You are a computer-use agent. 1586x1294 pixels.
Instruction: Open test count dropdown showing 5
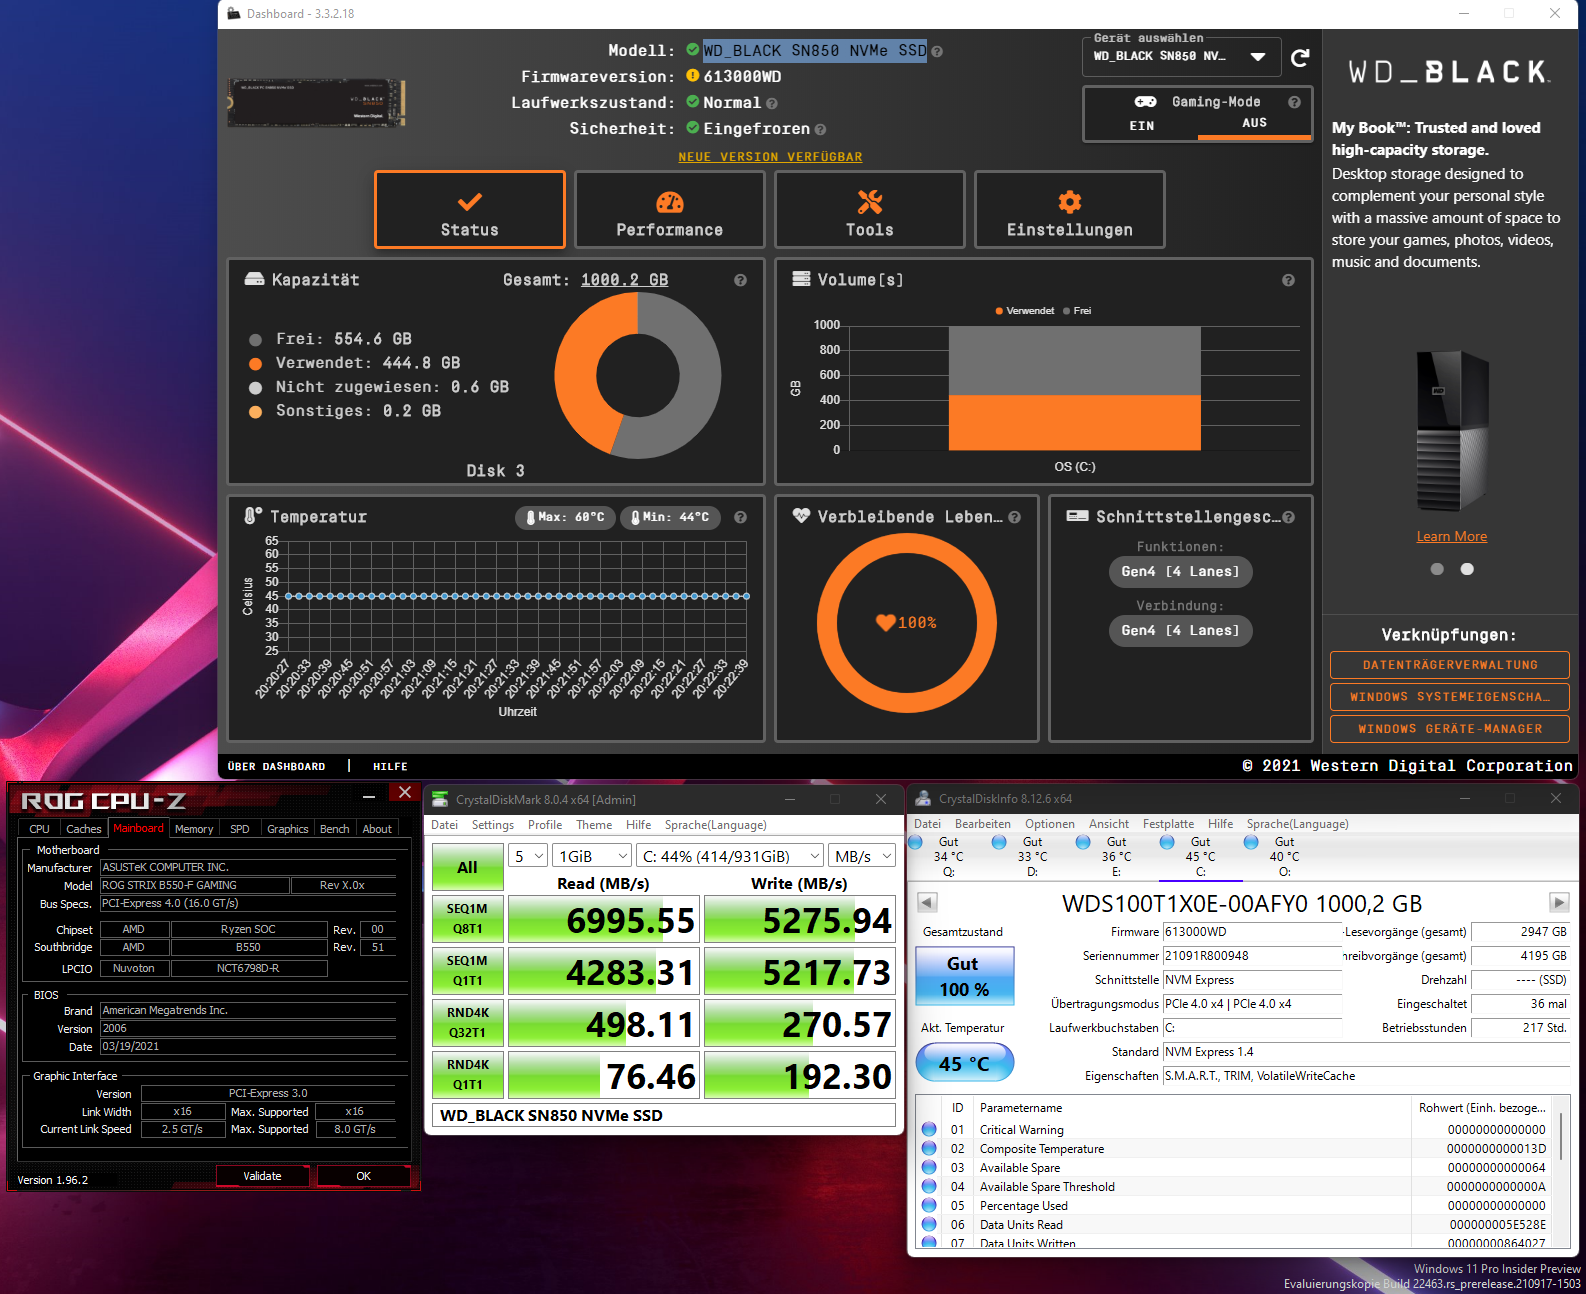tap(528, 856)
